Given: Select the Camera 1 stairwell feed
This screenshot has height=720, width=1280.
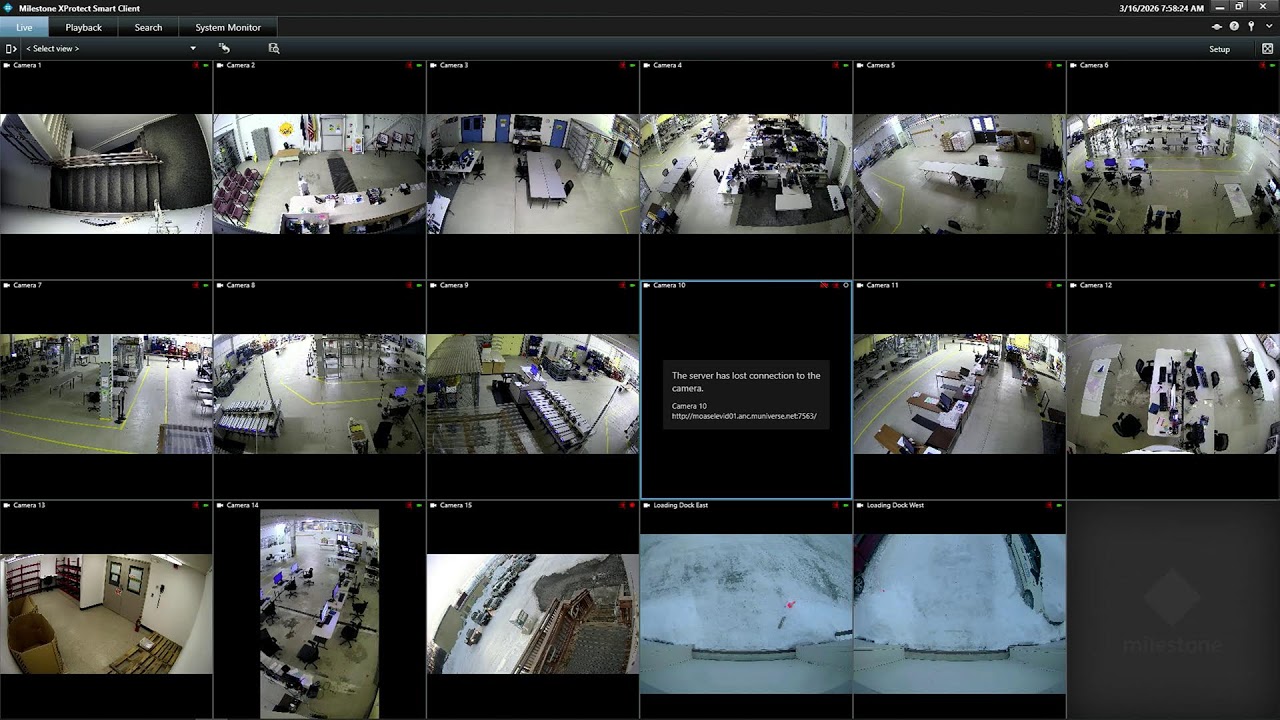Looking at the screenshot, I should coord(106,174).
